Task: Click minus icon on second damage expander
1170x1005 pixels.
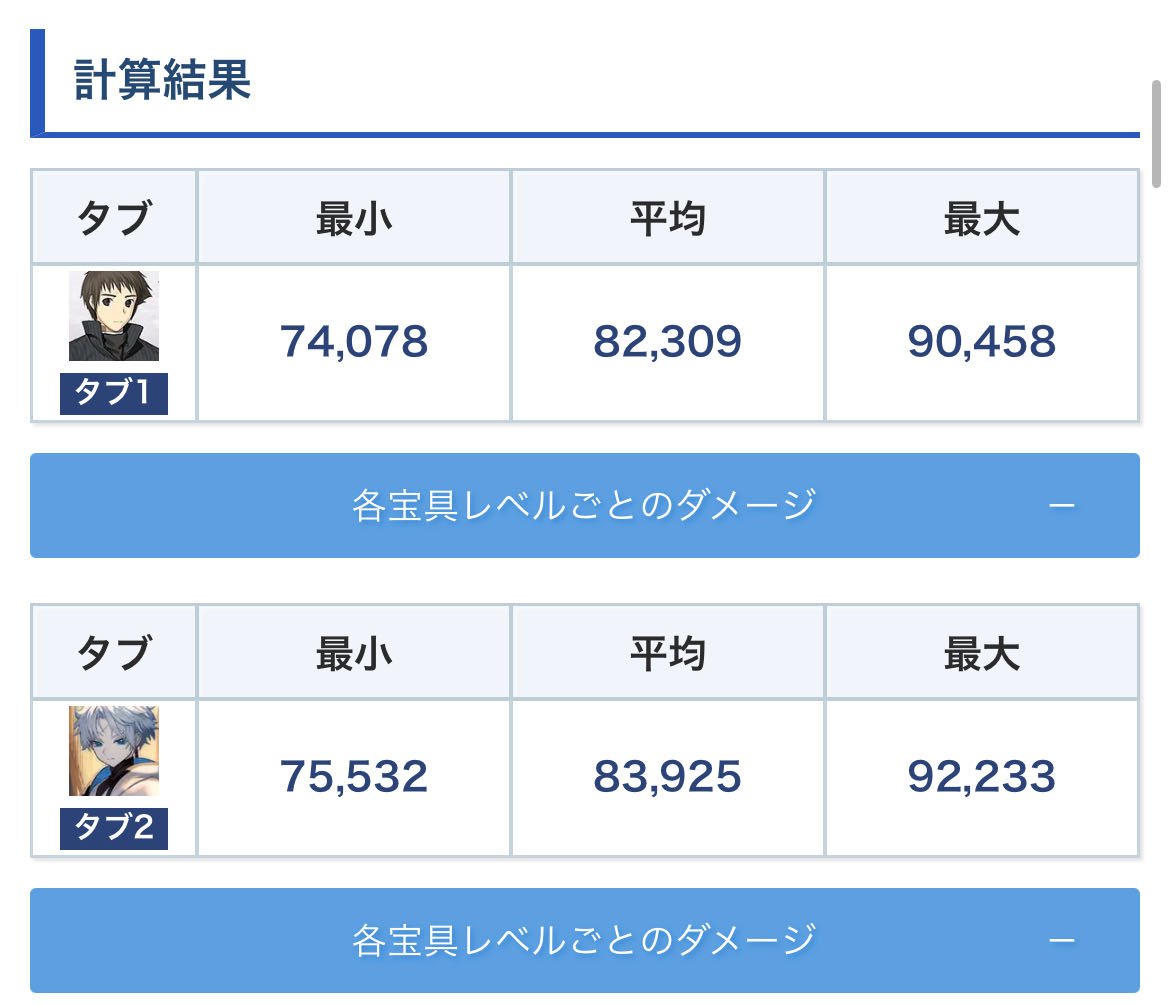Action: click(x=1061, y=941)
